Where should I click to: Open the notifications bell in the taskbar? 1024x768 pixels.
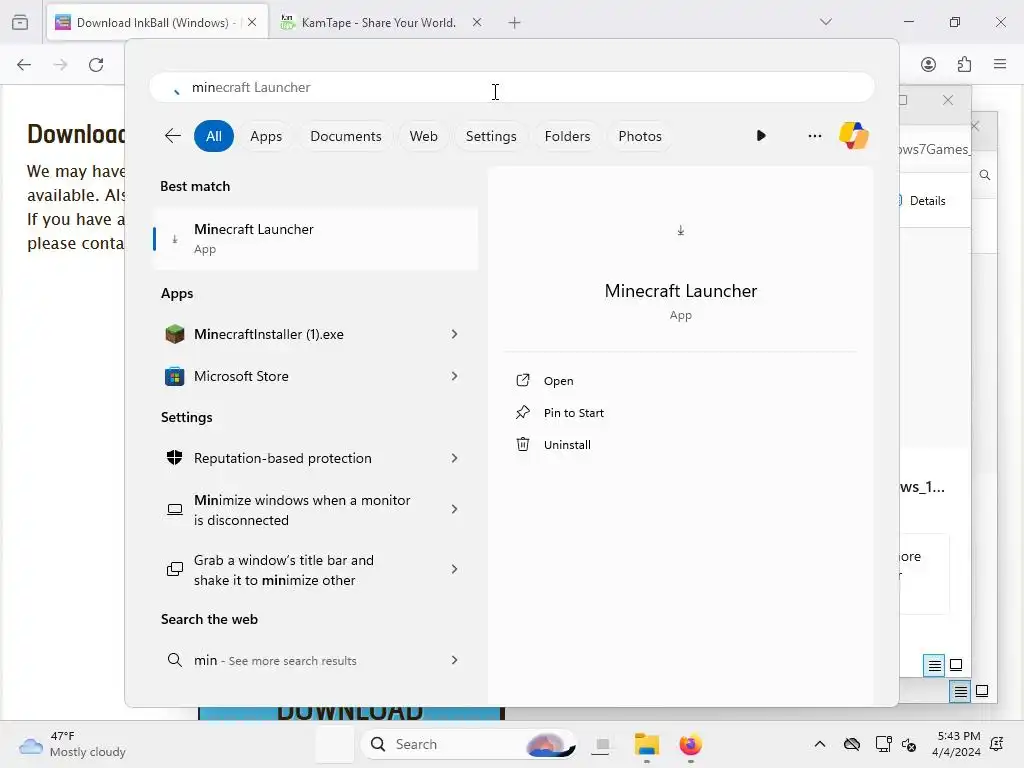click(997, 744)
